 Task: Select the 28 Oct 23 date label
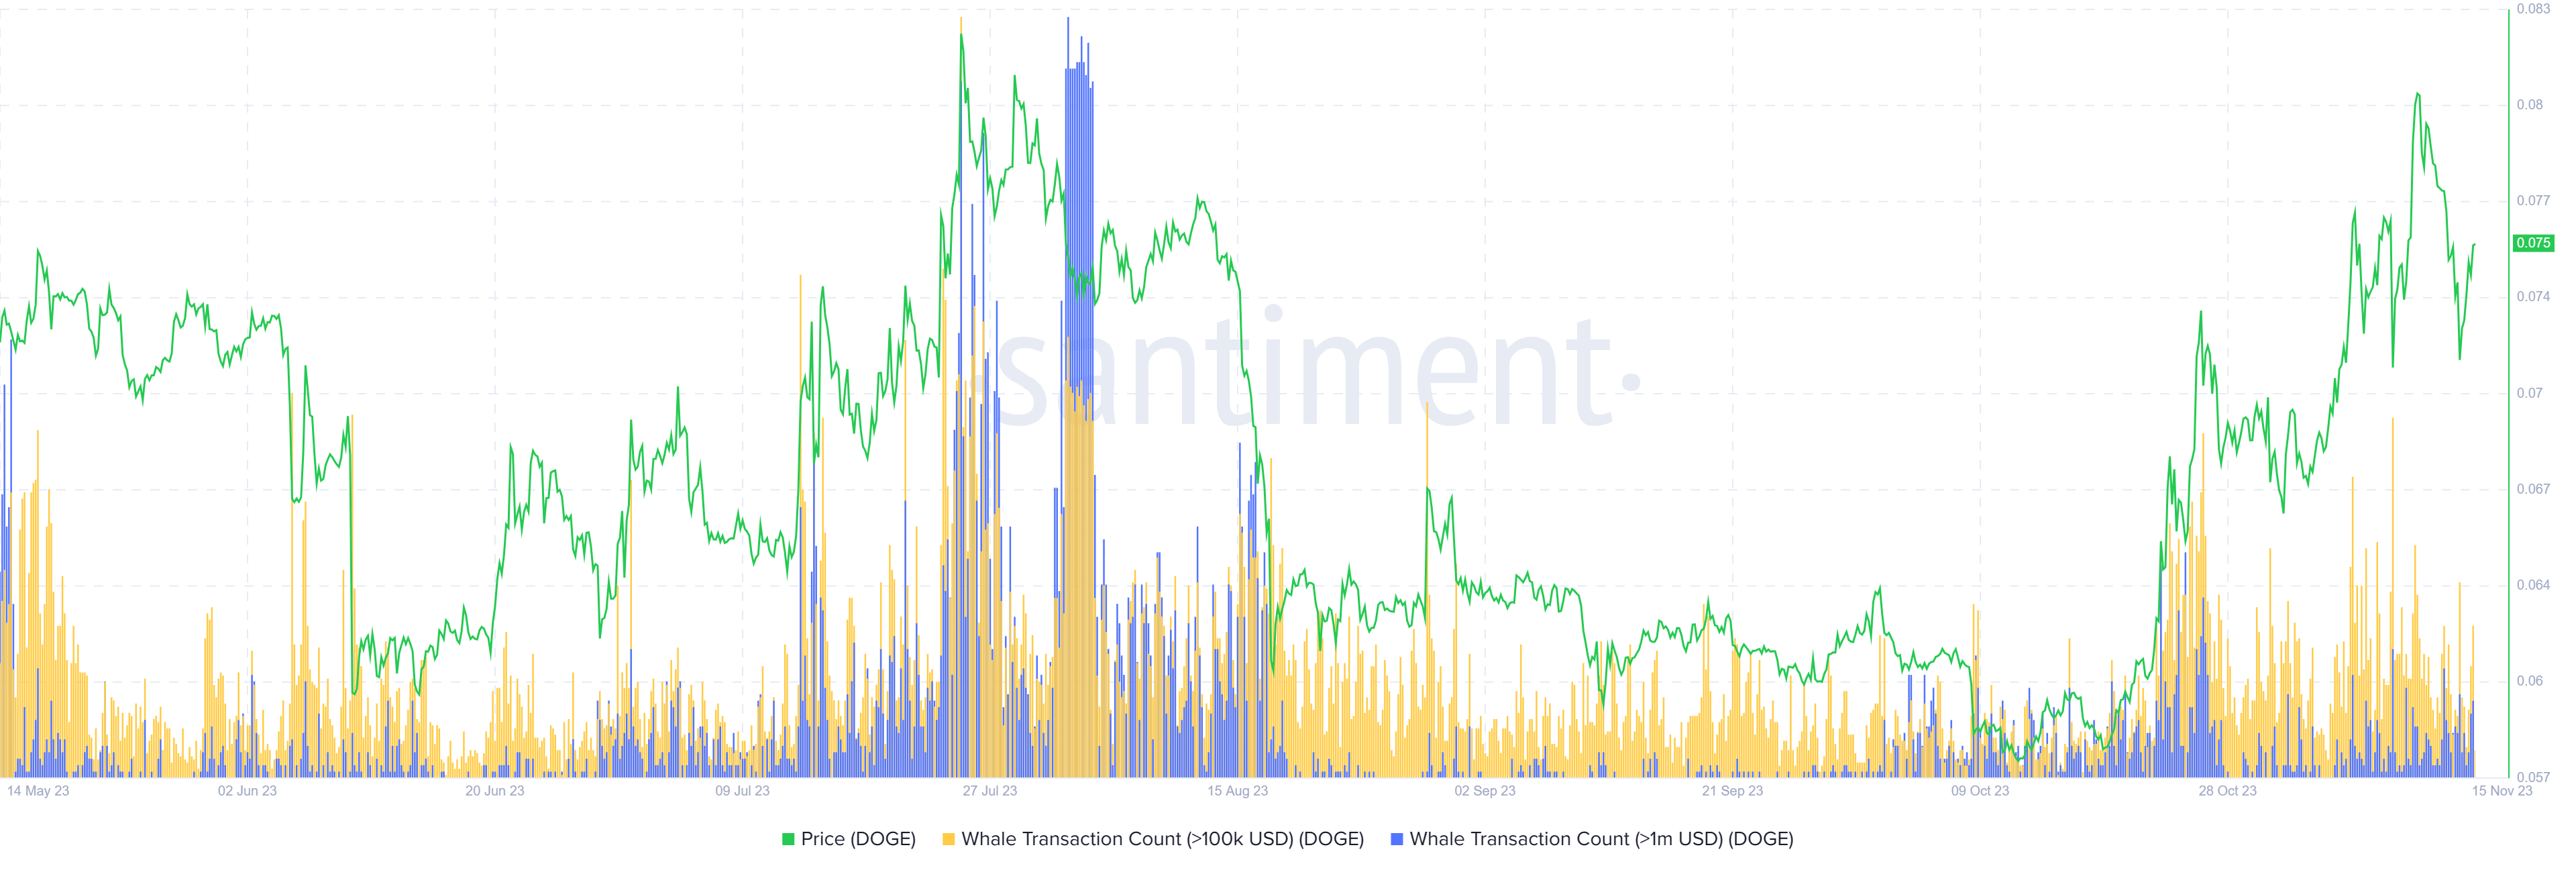[2227, 791]
